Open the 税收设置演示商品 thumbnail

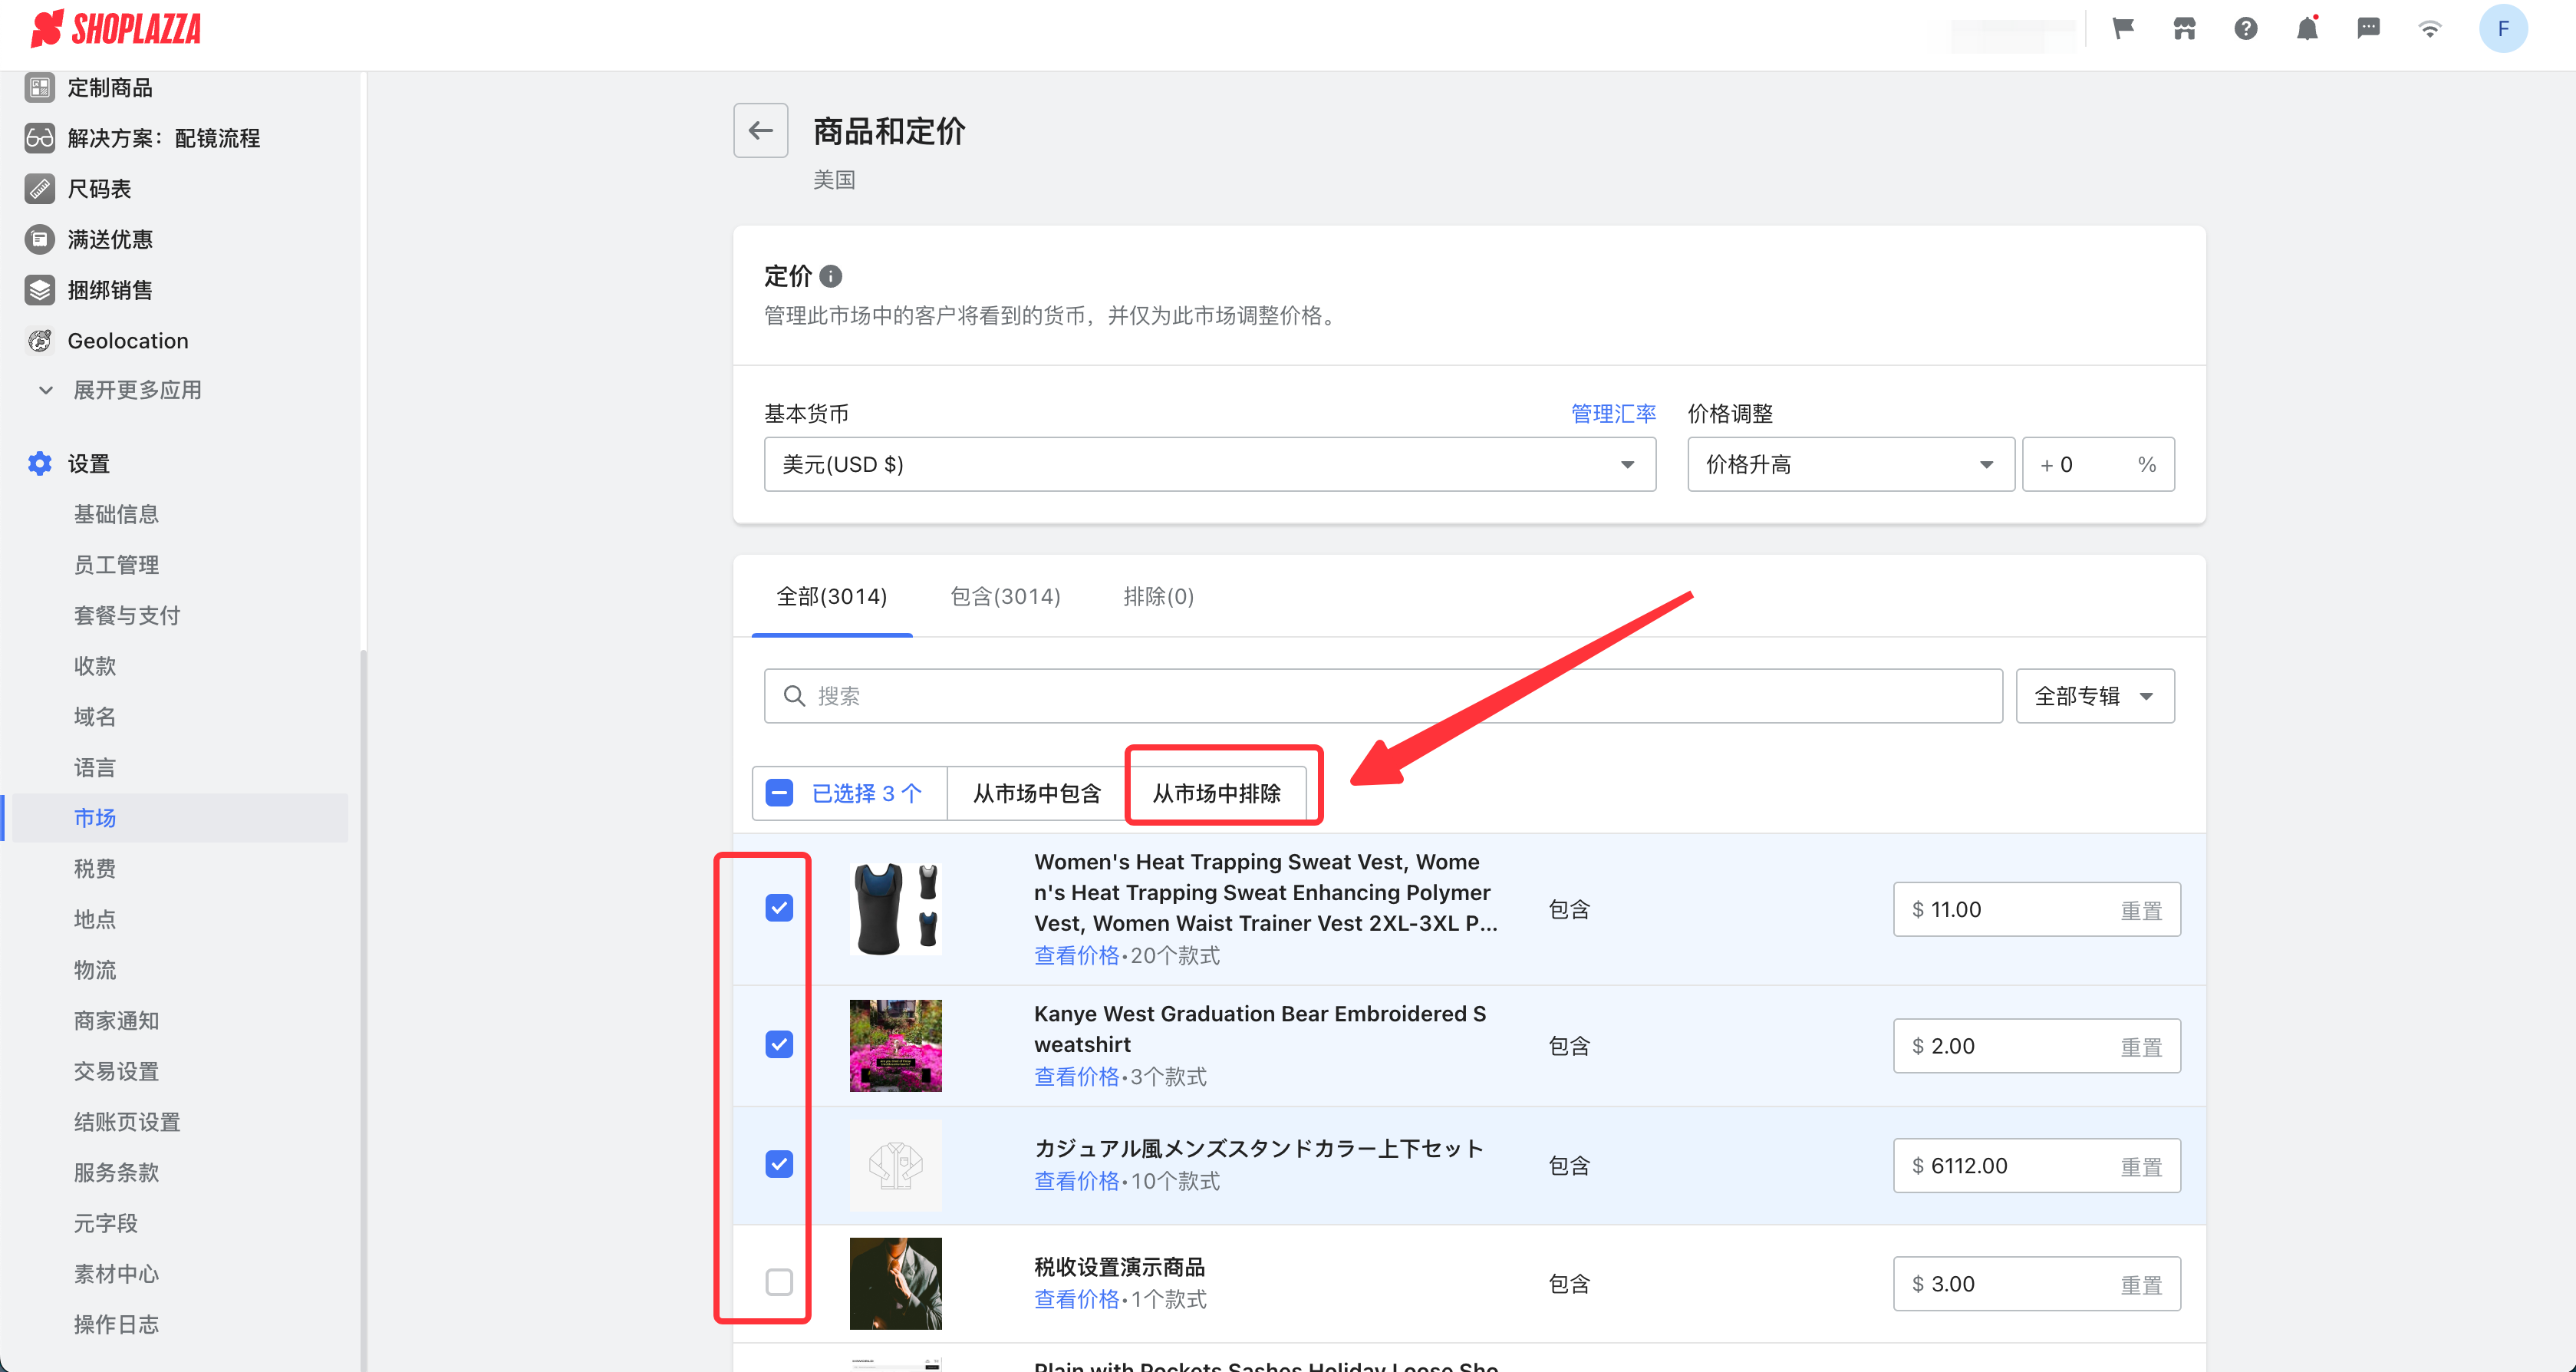895,1283
